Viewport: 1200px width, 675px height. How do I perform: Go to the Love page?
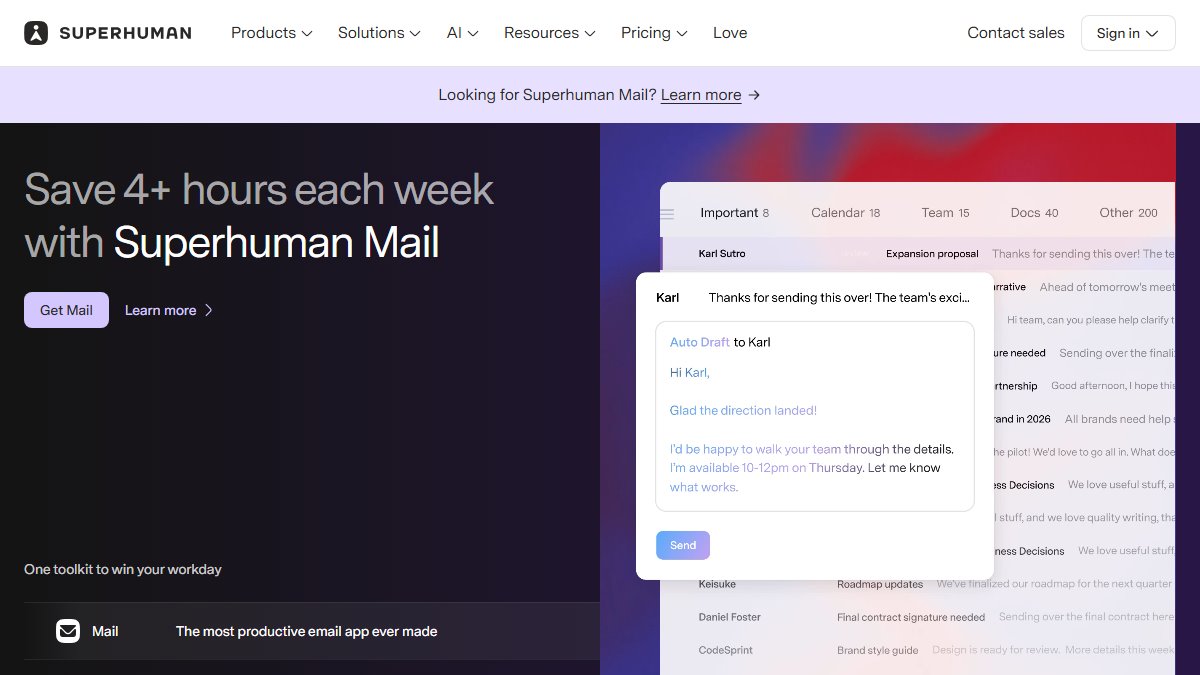click(730, 33)
